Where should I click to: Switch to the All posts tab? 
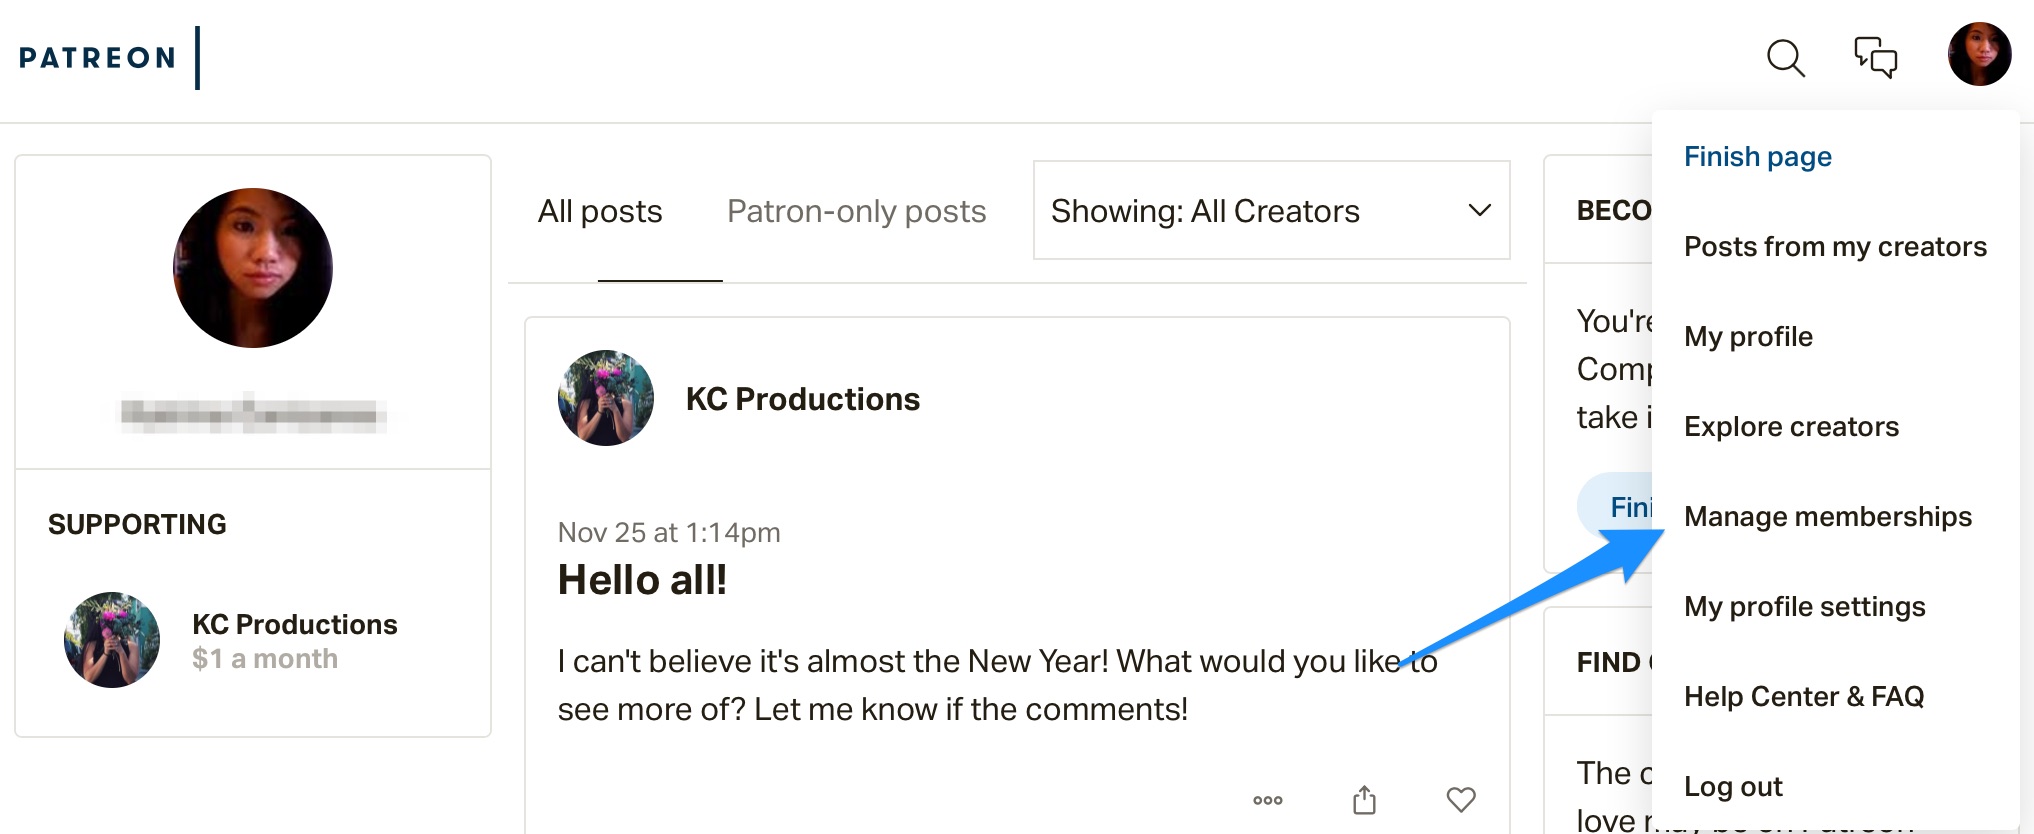click(600, 211)
